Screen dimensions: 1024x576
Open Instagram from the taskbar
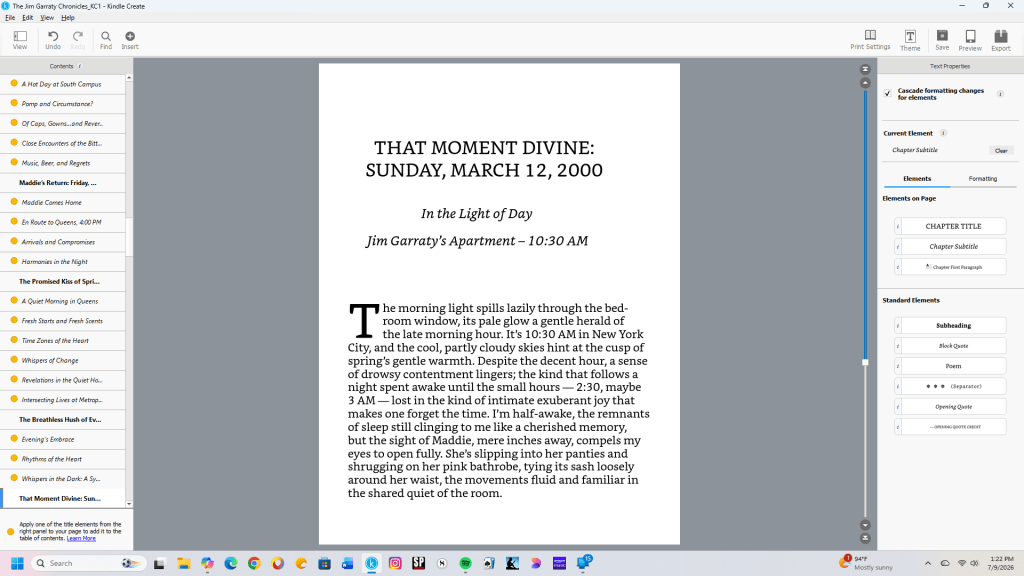coord(395,563)
